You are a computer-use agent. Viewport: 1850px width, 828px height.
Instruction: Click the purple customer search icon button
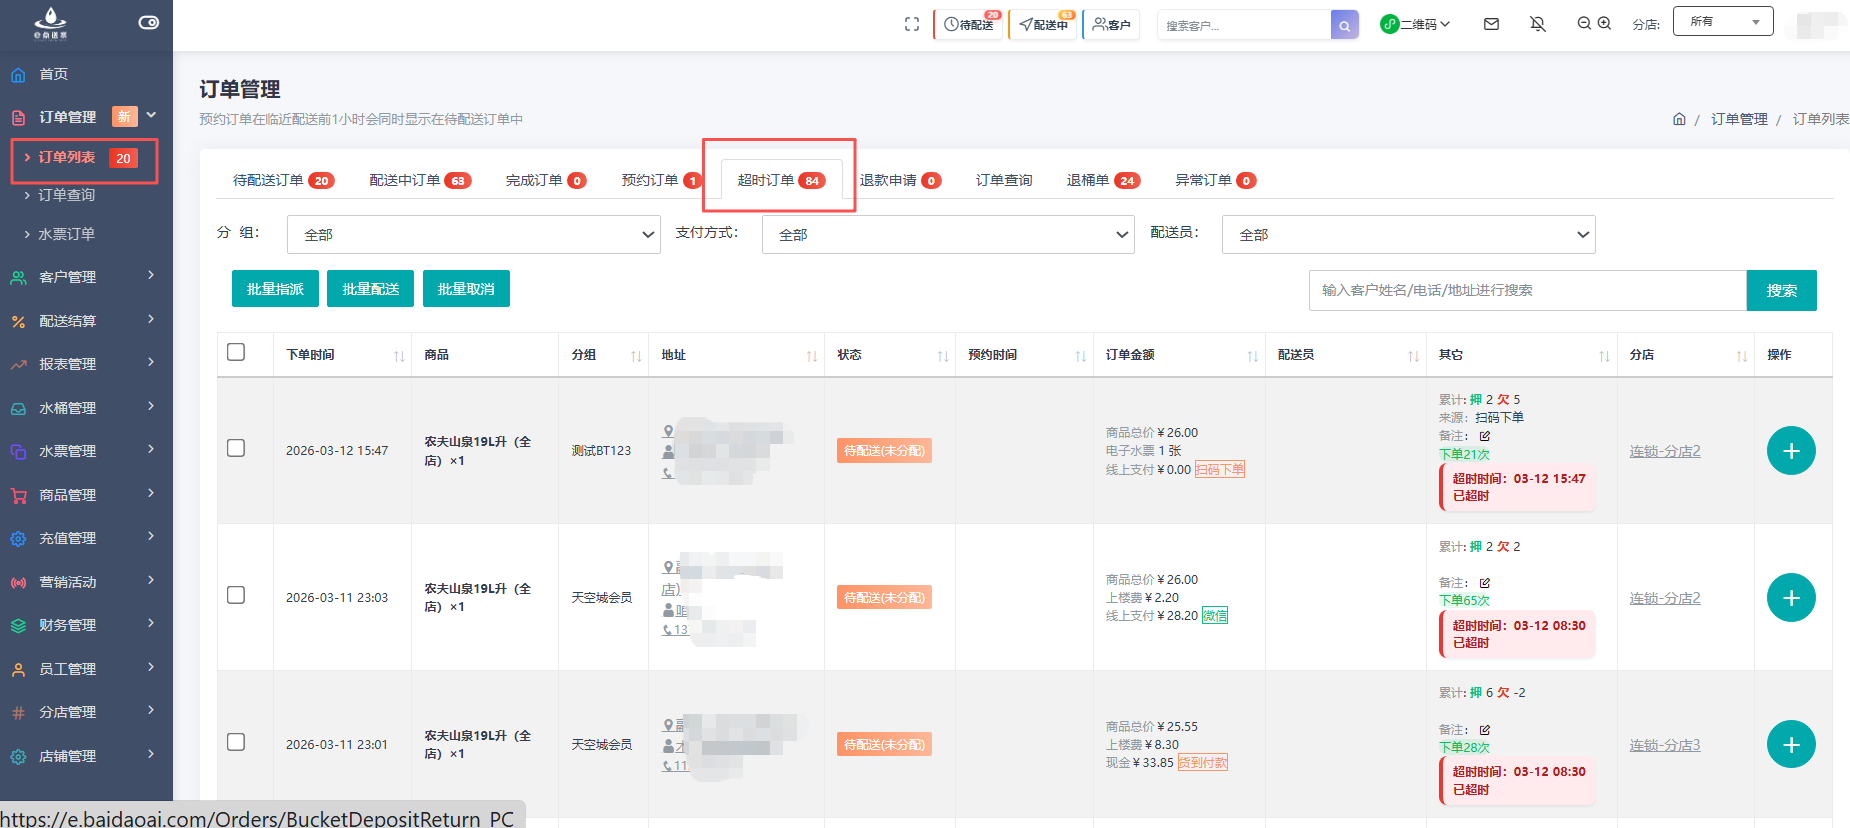pyautogui.click(x=1344, y=25)
